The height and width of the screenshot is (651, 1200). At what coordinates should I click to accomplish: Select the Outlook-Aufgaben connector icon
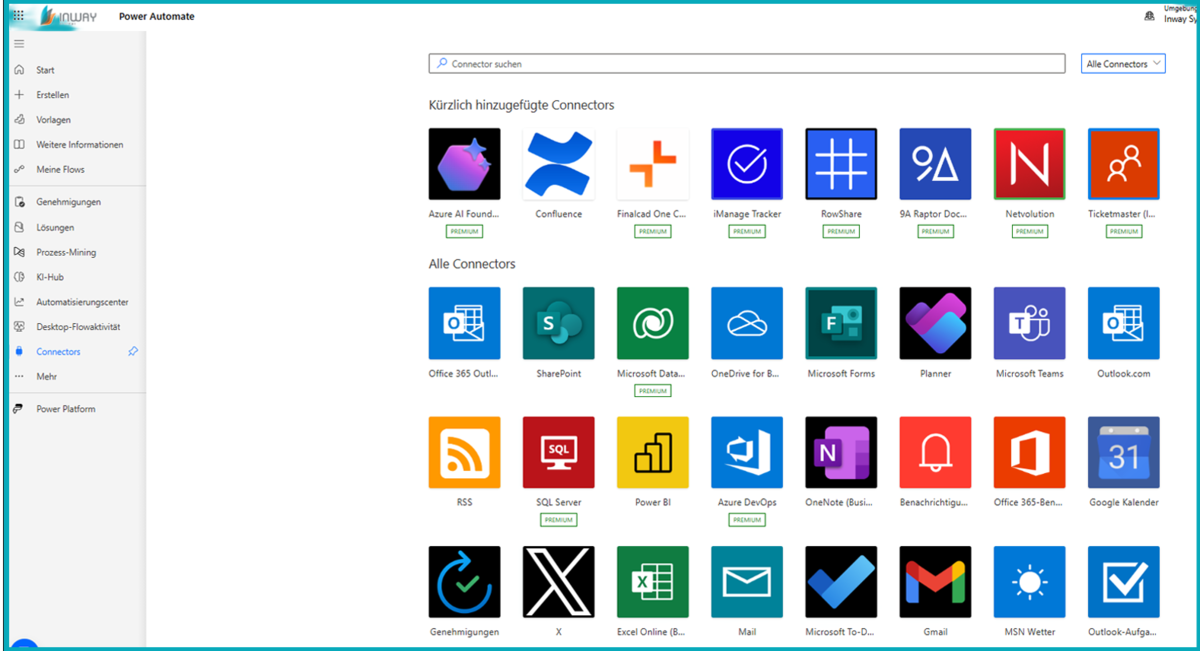click(1124, 582)
